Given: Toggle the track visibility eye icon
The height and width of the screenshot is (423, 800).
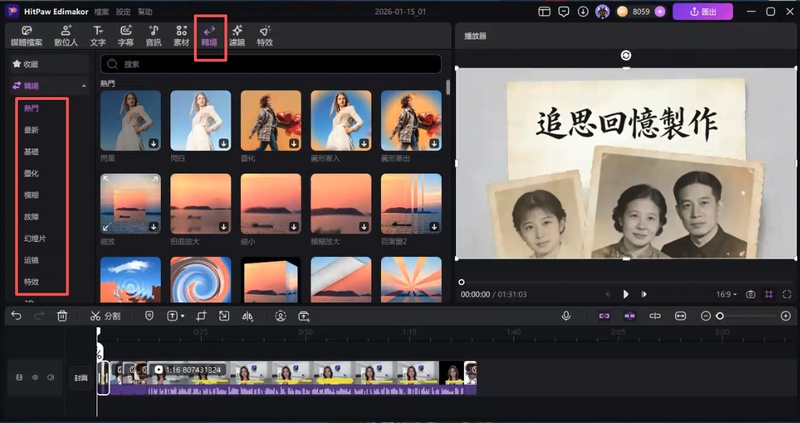Looking at the screenshot, I should [x=35, y=378].
